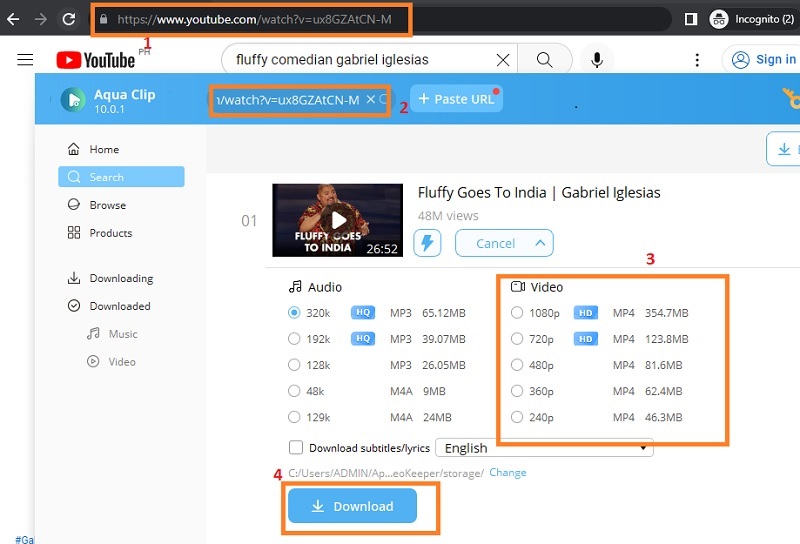Start voice search with microphone icon
The height and width of the screenshot is (544, 800).
[597, 60]
